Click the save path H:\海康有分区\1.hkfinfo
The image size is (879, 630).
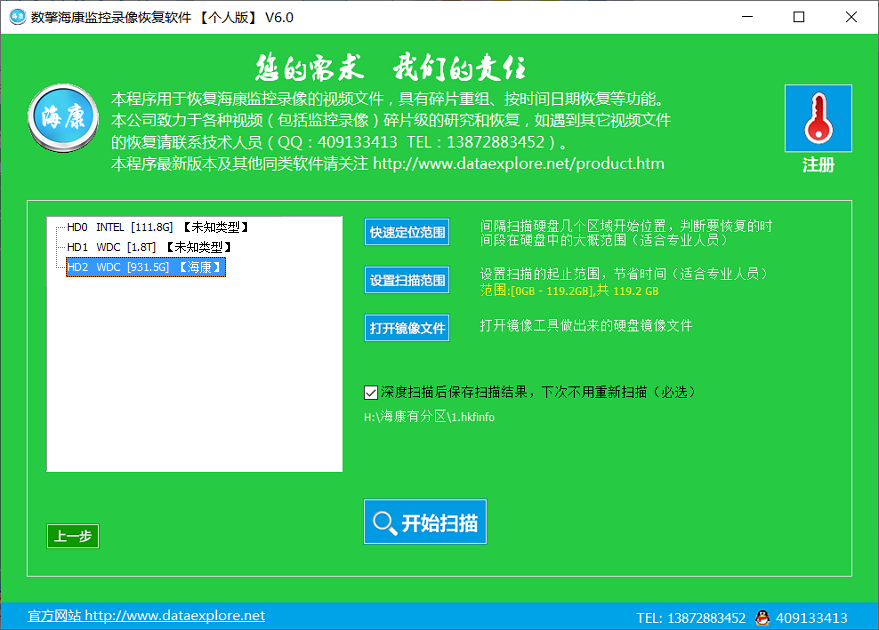(x=429, y=417)
